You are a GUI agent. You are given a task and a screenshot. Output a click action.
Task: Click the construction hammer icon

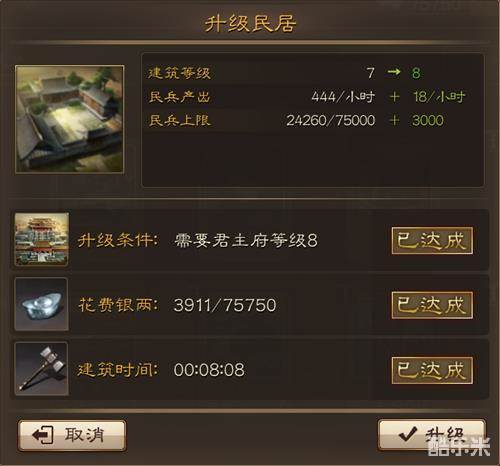point(42,369)
